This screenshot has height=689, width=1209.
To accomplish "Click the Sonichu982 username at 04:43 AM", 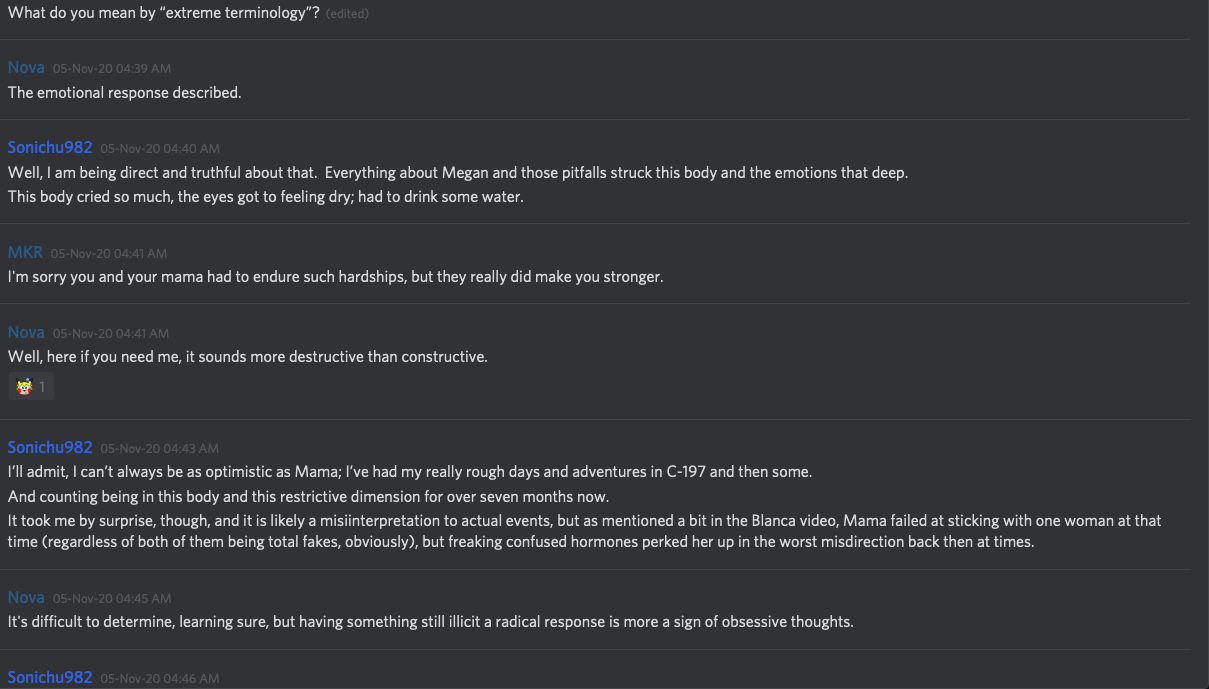I will [50, 447].
